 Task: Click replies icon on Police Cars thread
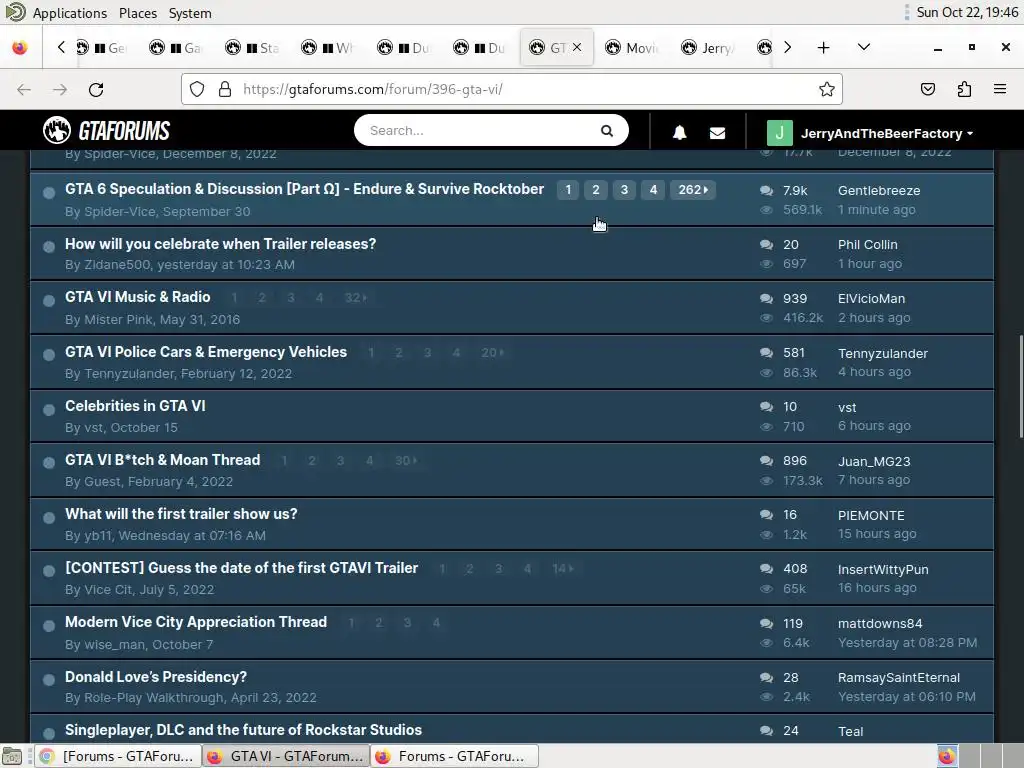click(766, 353)
